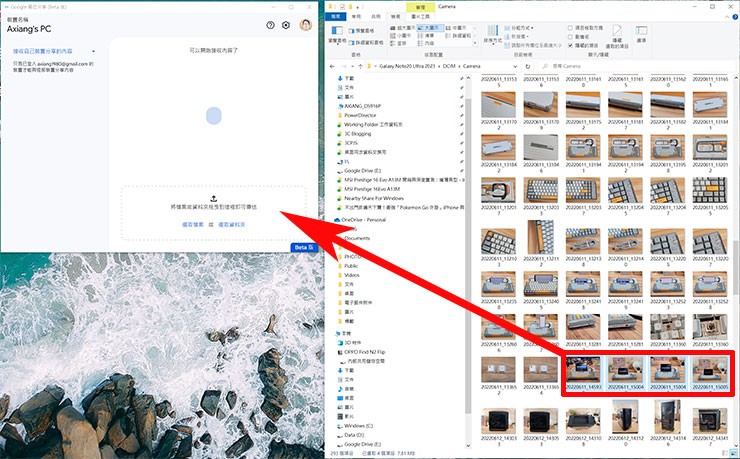Open AXIANG_DS916P in quick access
This screenshot has height=459, width=740.
pos(362,106)
